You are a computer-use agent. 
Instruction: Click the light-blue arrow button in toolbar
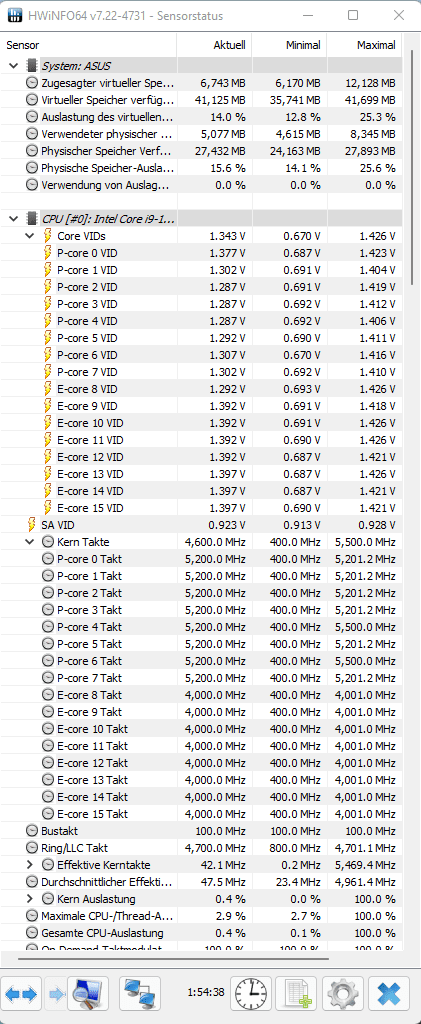(57, 994)
